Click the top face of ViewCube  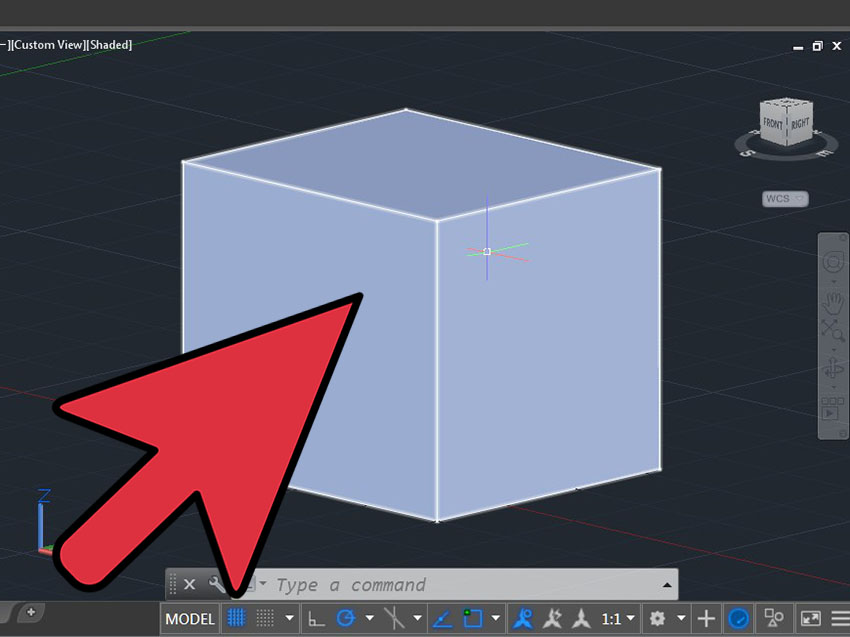tap(786, 101)
